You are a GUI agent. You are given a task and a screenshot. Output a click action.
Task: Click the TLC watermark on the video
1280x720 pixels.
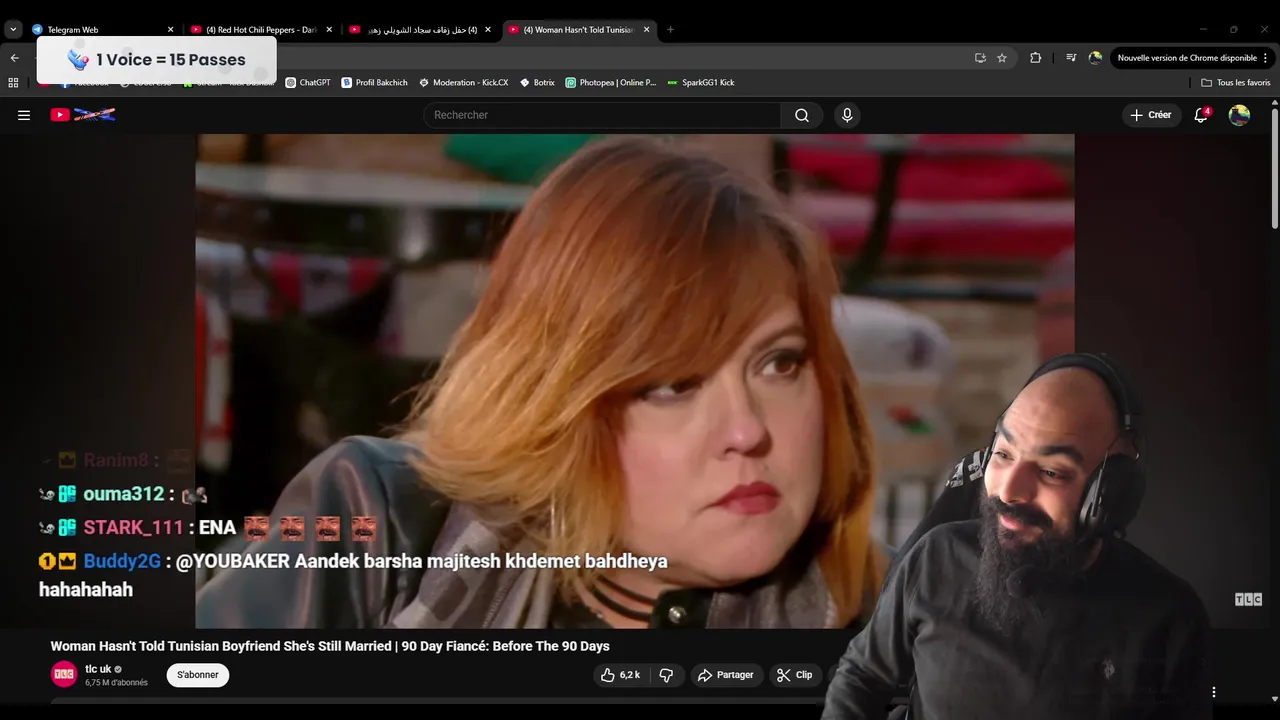tap(1248, 599)
